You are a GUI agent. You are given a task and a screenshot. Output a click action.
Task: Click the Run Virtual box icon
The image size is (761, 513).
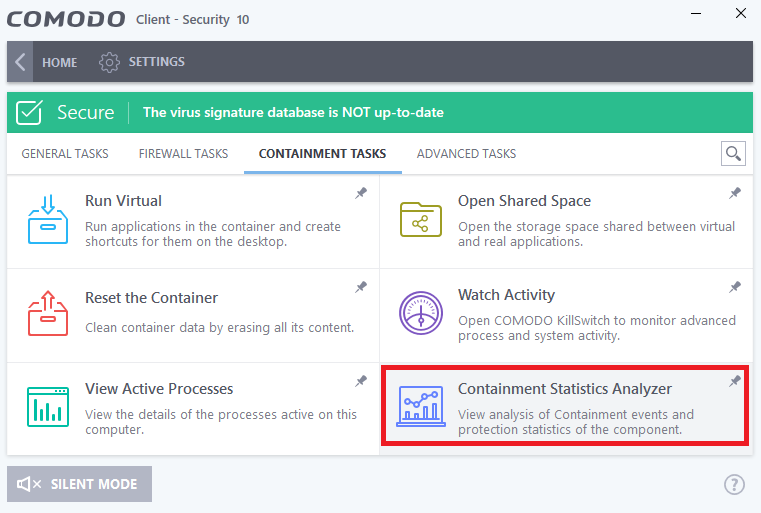48,219
